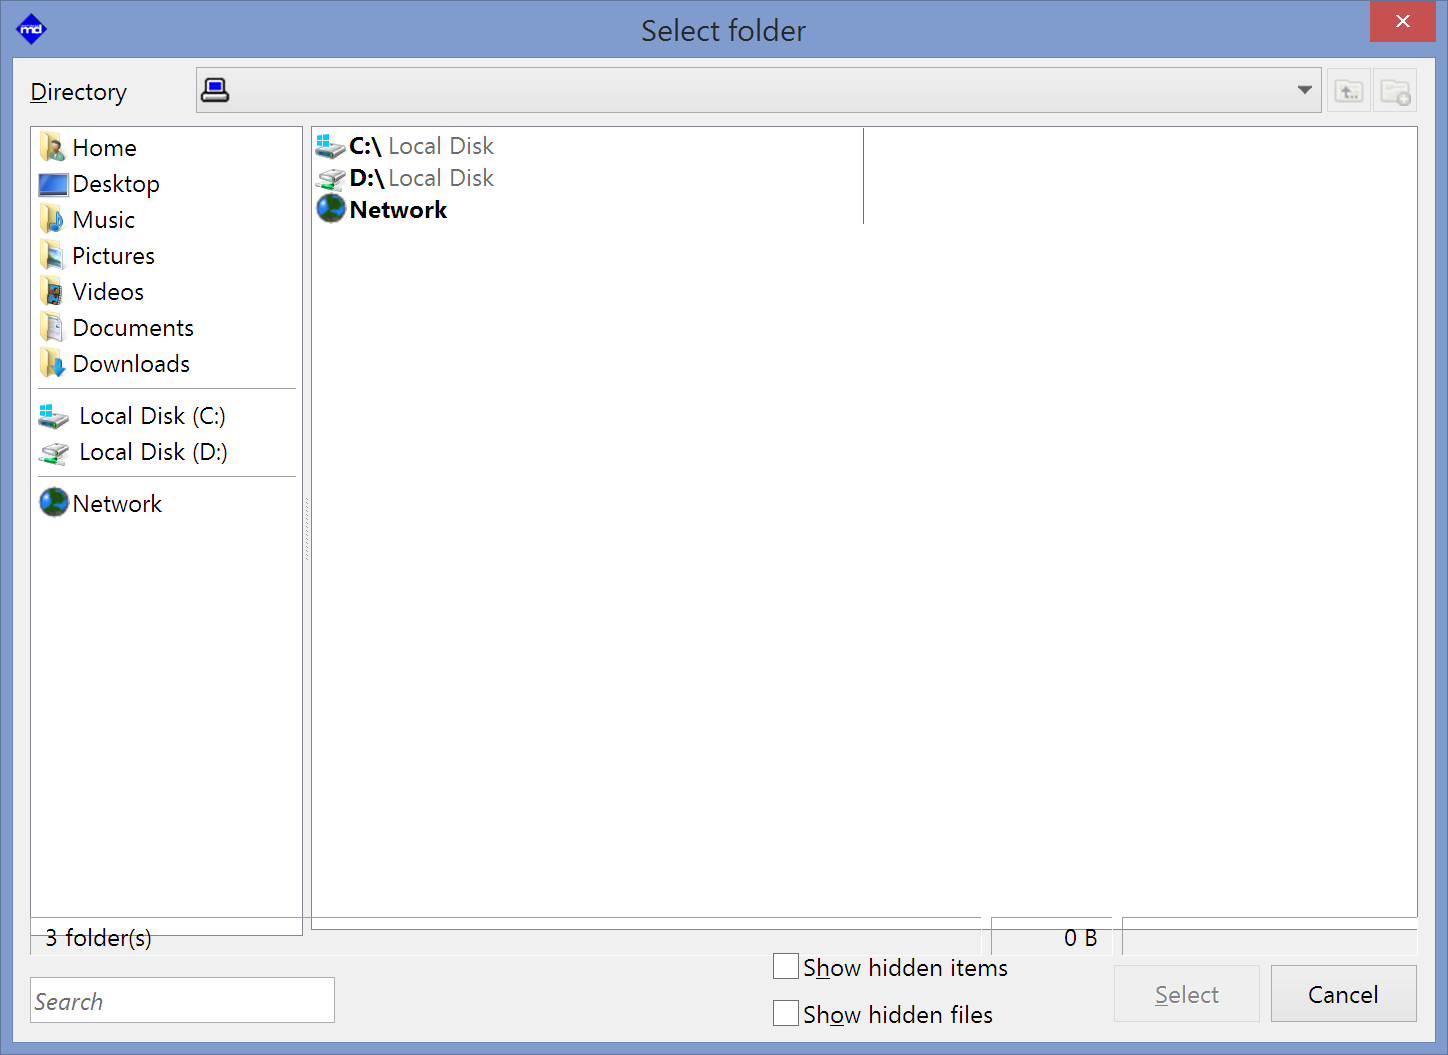The width and height of the screenshot is (1448, 1055).
Task: Click into the Search input field
Action: tap(182, 1001)
